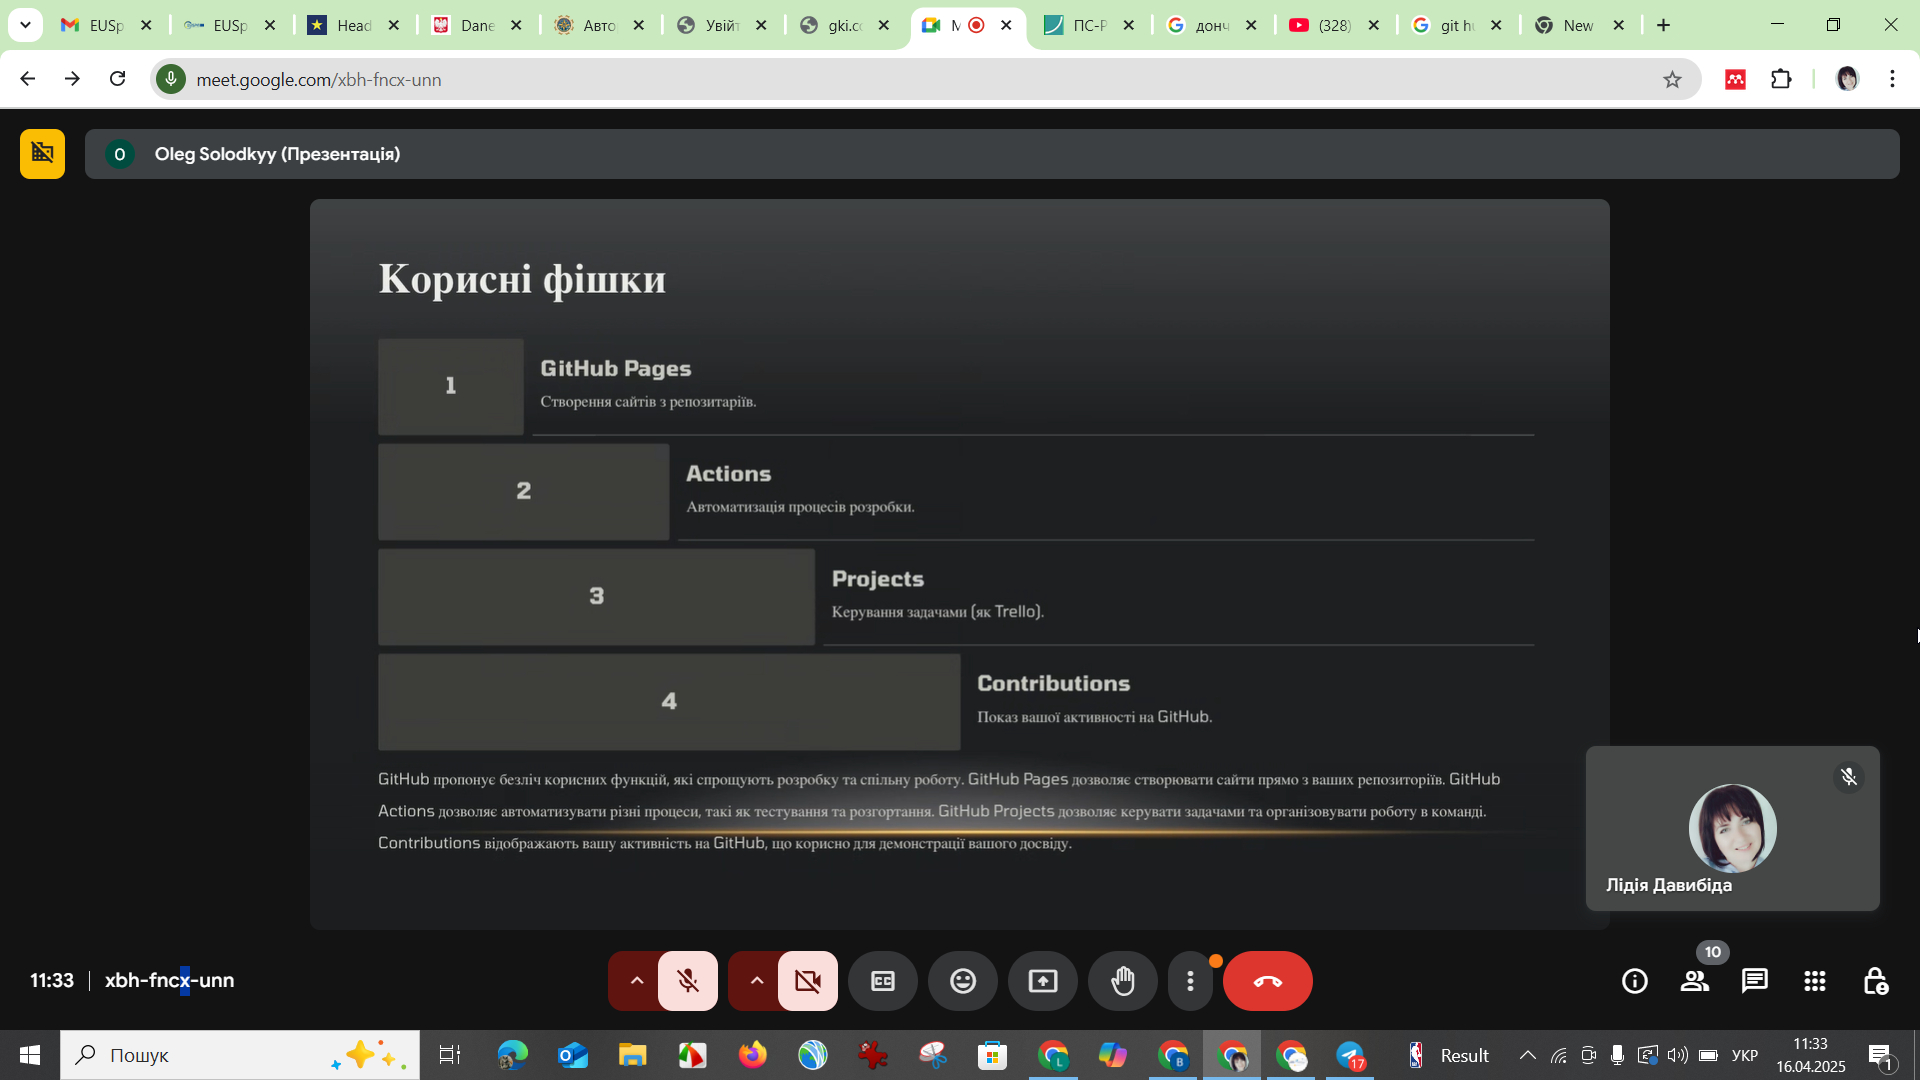The height and width of the screenshot is (1080, 1920).
Task: Open the red extension icon in toolbar
Action: pos(1735,79)
